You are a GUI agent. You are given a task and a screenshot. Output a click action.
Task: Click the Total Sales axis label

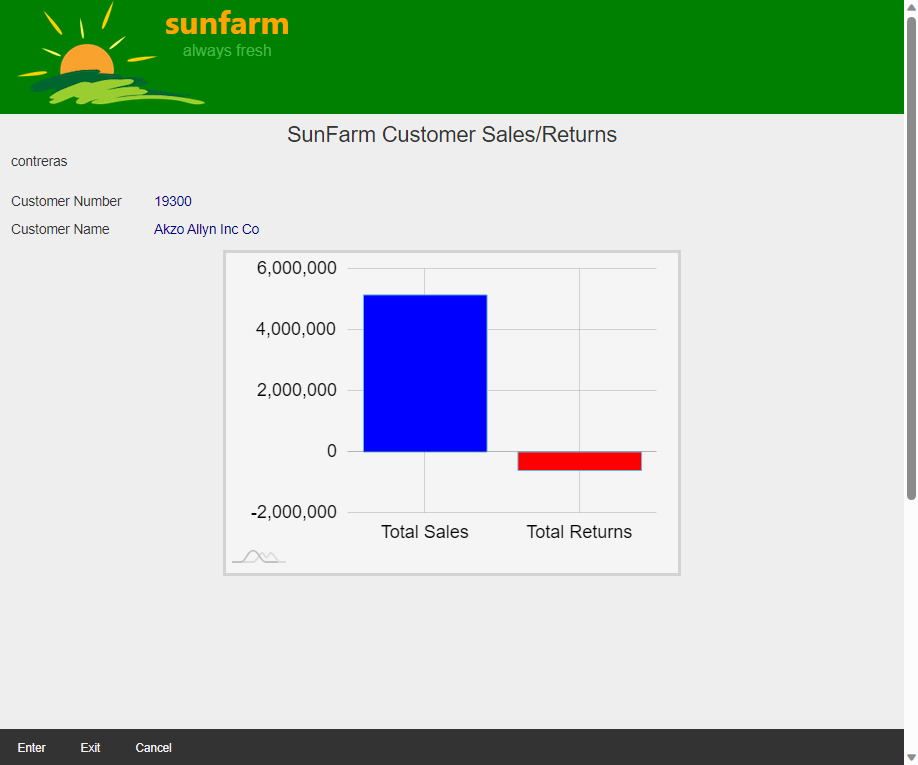pos(424,531)
